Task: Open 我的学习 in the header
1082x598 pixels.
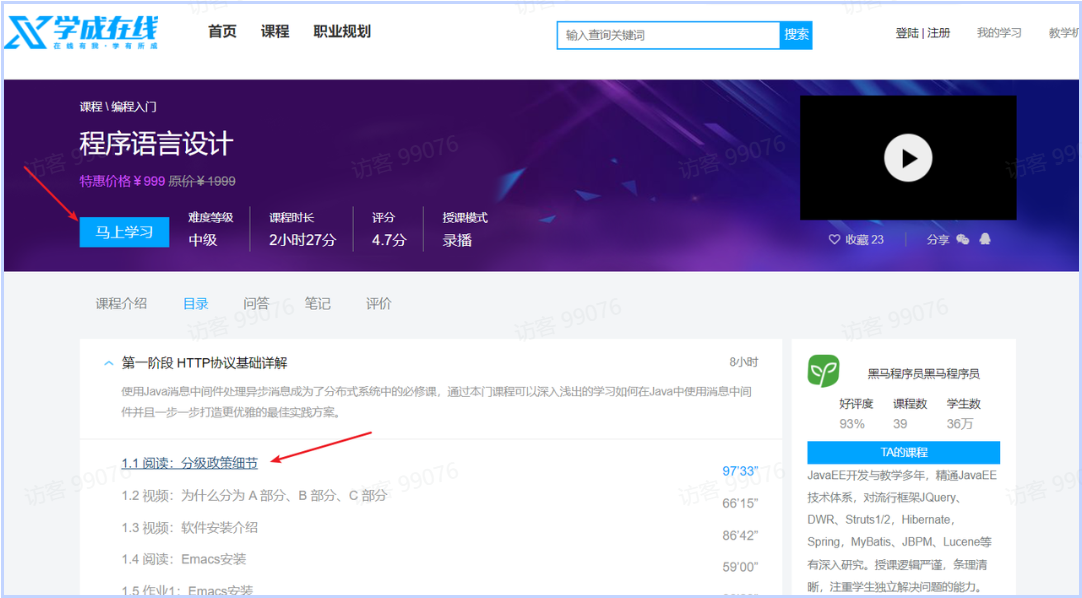Action: (x=999, y=32)
